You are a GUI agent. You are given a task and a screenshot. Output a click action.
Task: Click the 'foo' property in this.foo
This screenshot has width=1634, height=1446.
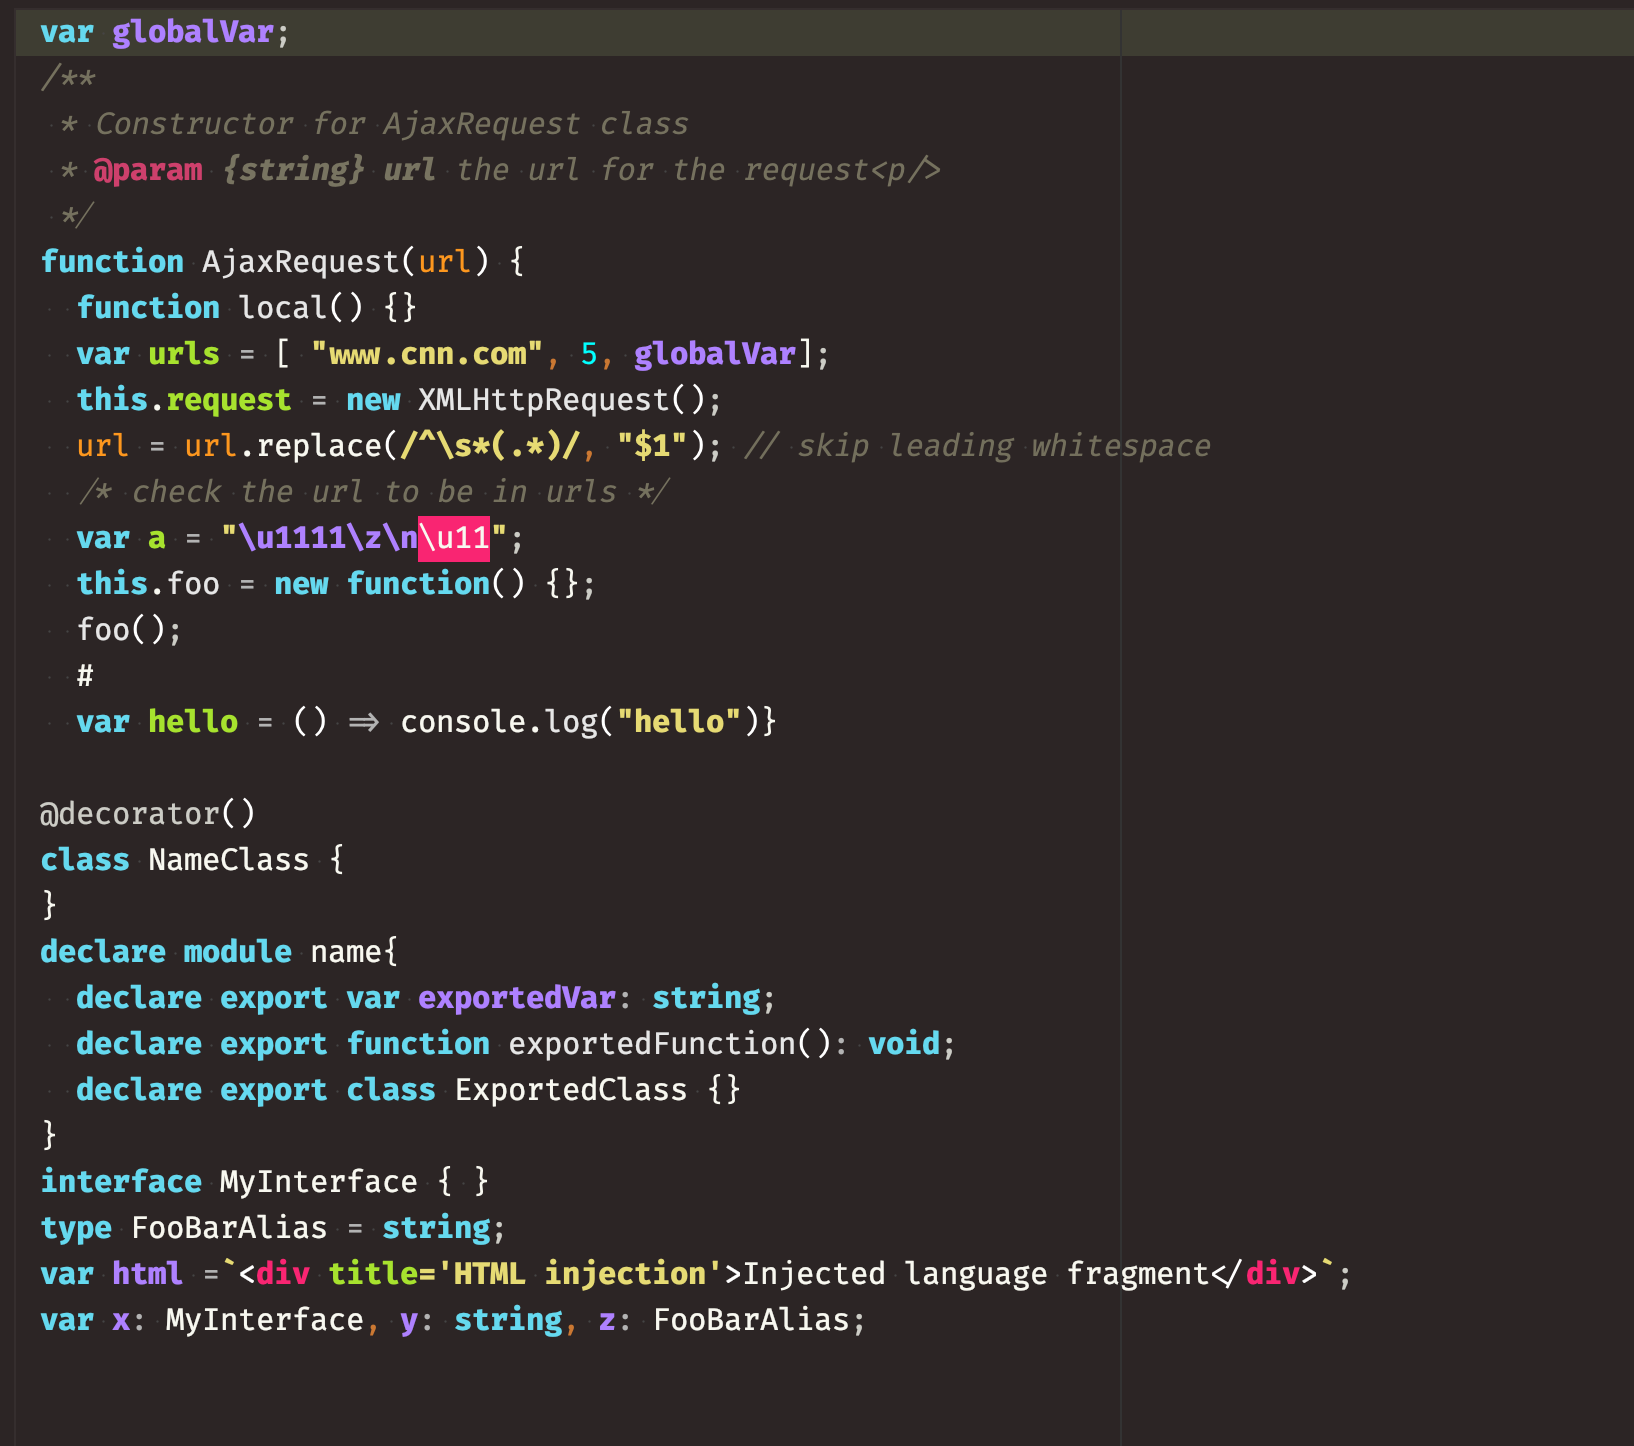193,584
